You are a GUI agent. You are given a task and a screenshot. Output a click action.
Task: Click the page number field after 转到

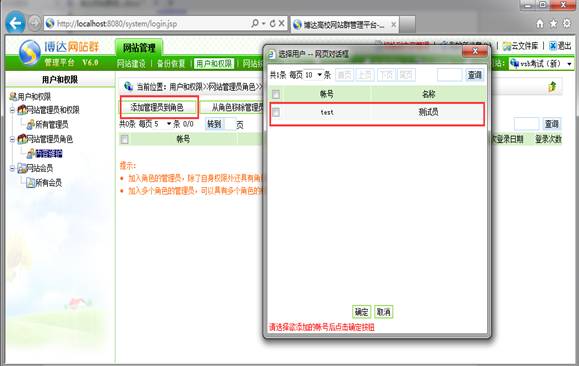tap(229, 124)
